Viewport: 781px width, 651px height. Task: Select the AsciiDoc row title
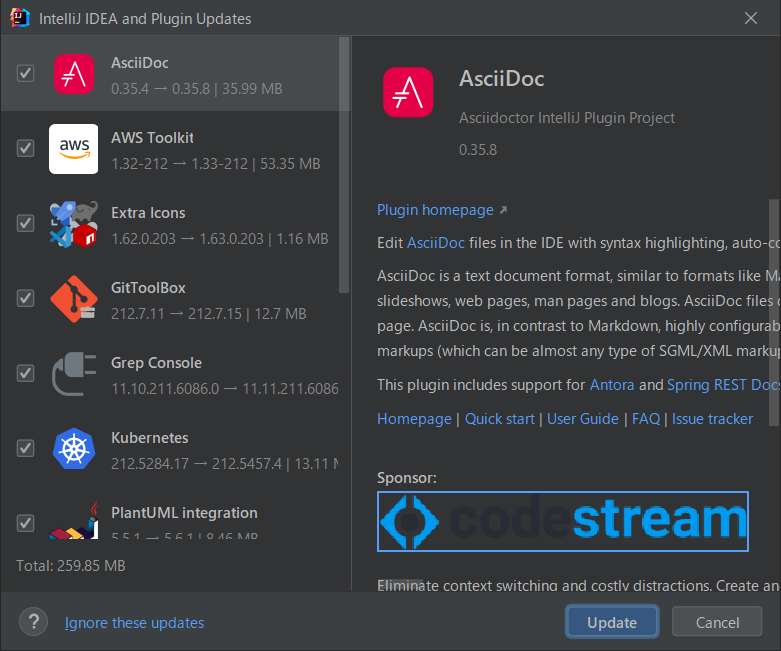140,63
